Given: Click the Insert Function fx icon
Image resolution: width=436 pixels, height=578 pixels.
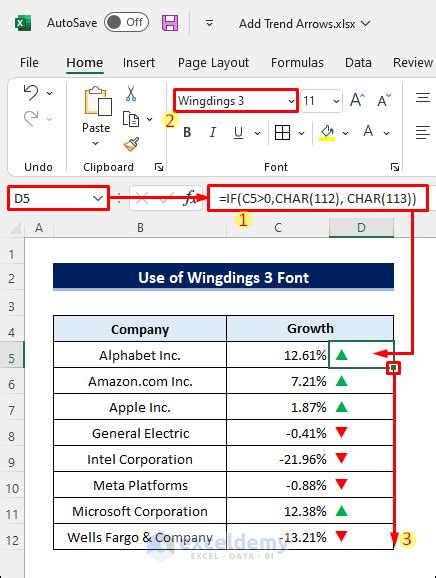Looking at the screenshot, I should [191, 198].
